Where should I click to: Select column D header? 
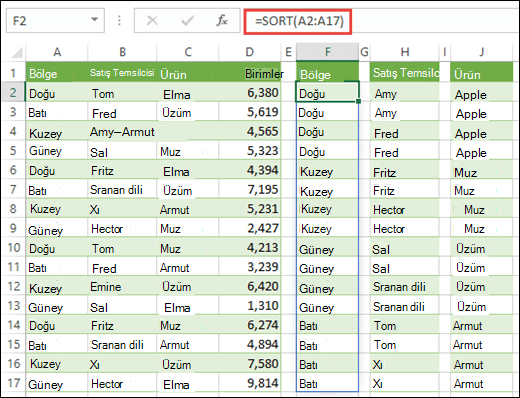tap(249, 52)
